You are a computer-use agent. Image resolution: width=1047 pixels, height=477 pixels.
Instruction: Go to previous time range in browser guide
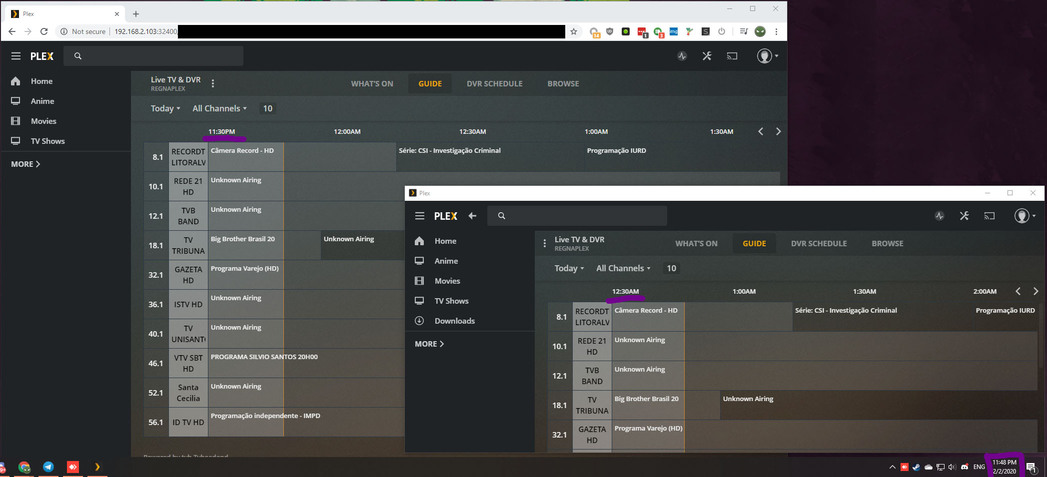tap(761, 132)
